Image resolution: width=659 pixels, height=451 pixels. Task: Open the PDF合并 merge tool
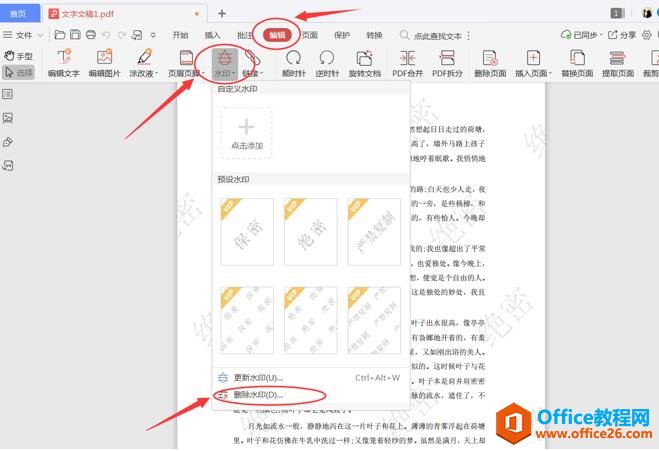coord(407,63)
